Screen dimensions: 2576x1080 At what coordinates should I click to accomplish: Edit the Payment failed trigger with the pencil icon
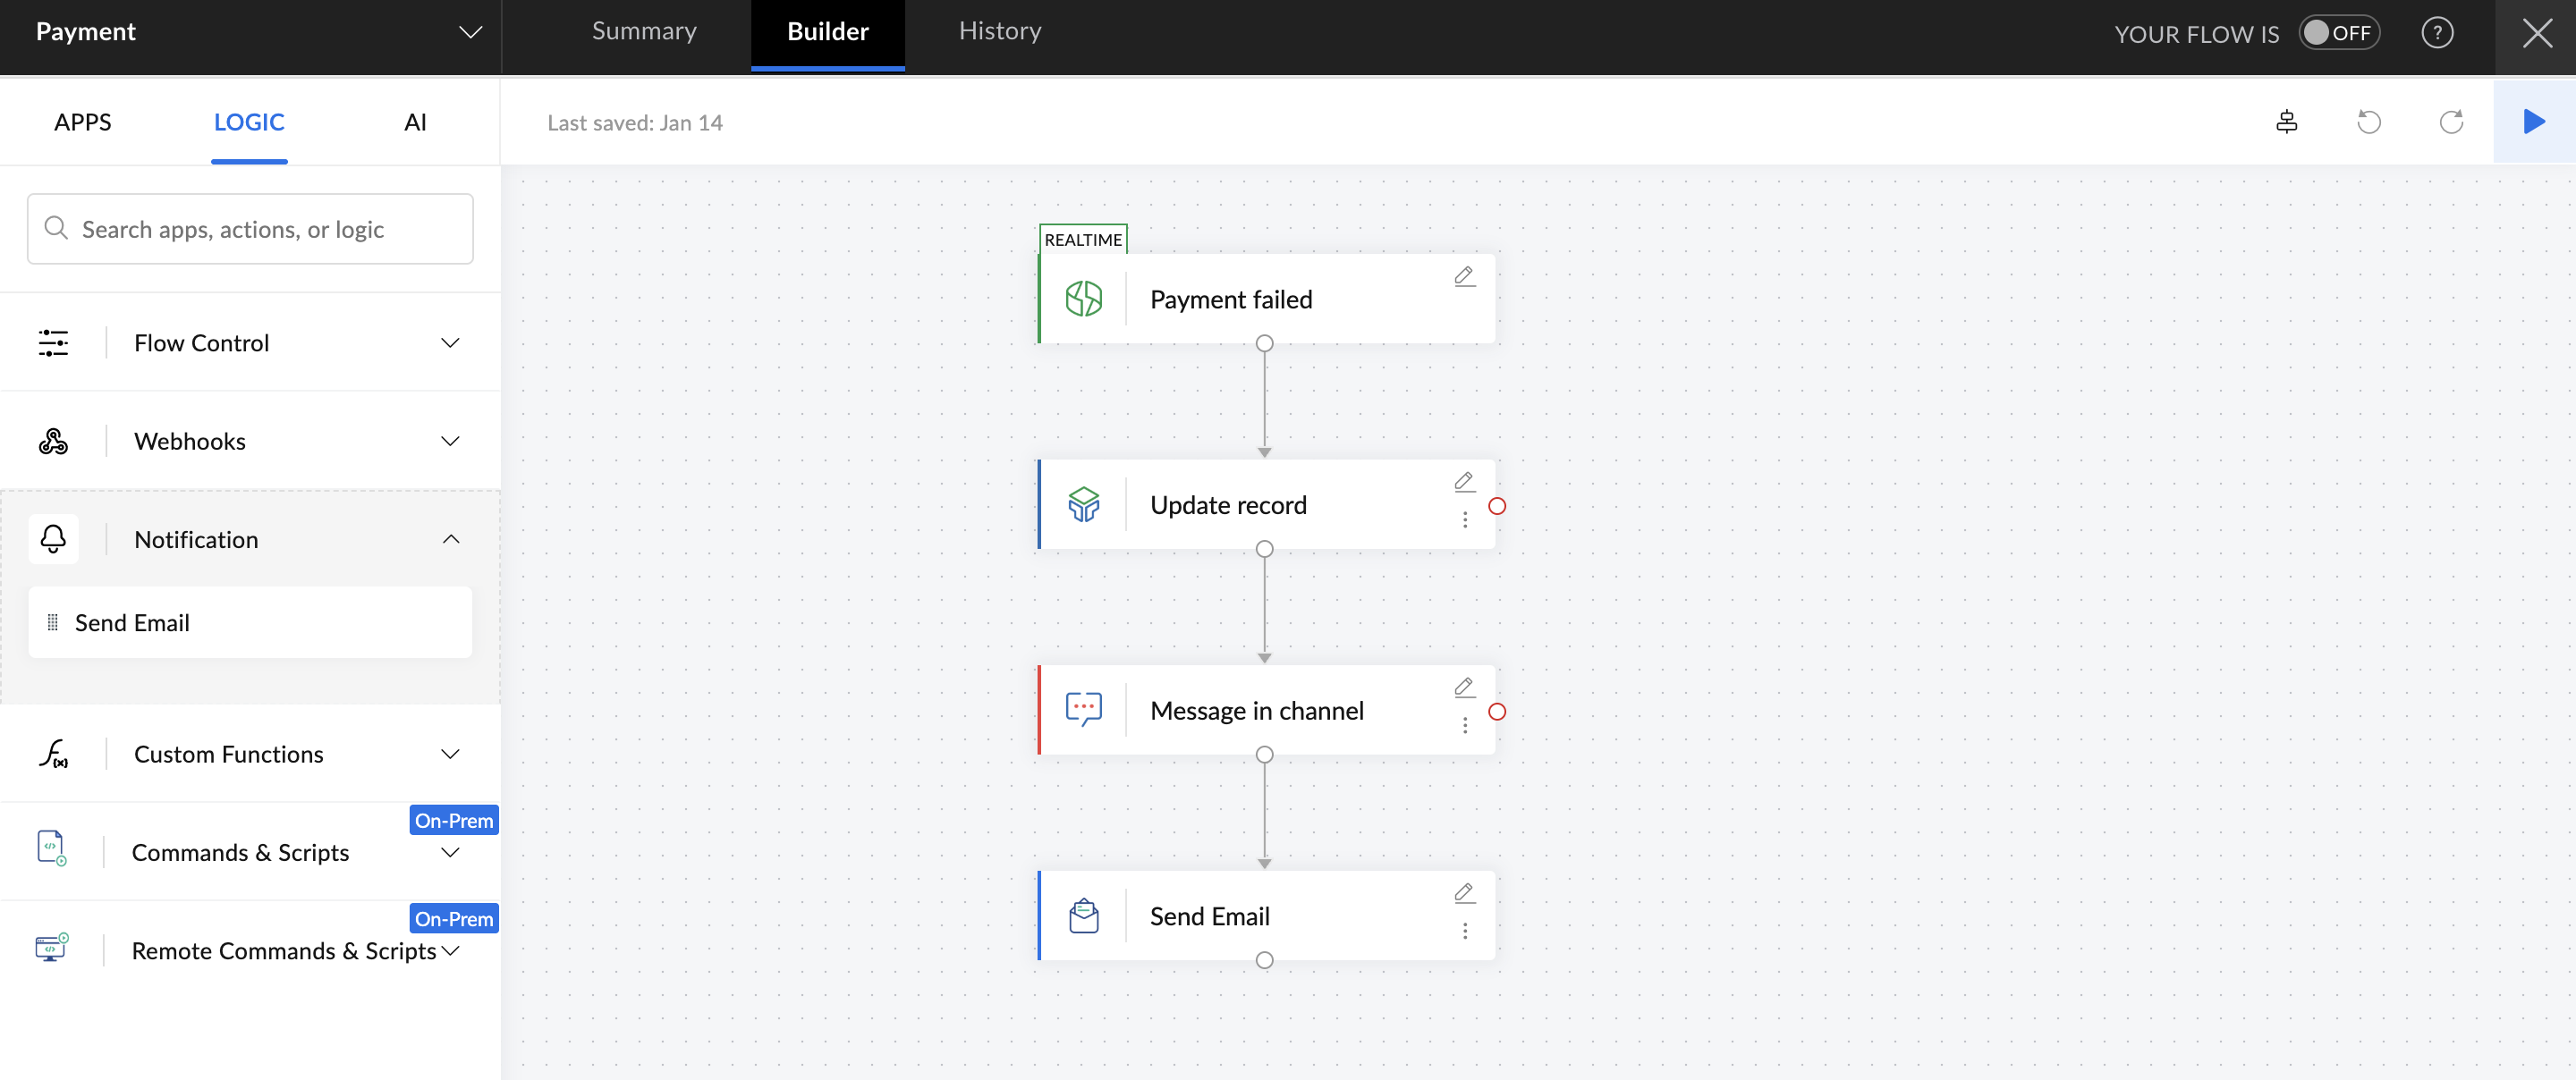tap(1464, 276)
